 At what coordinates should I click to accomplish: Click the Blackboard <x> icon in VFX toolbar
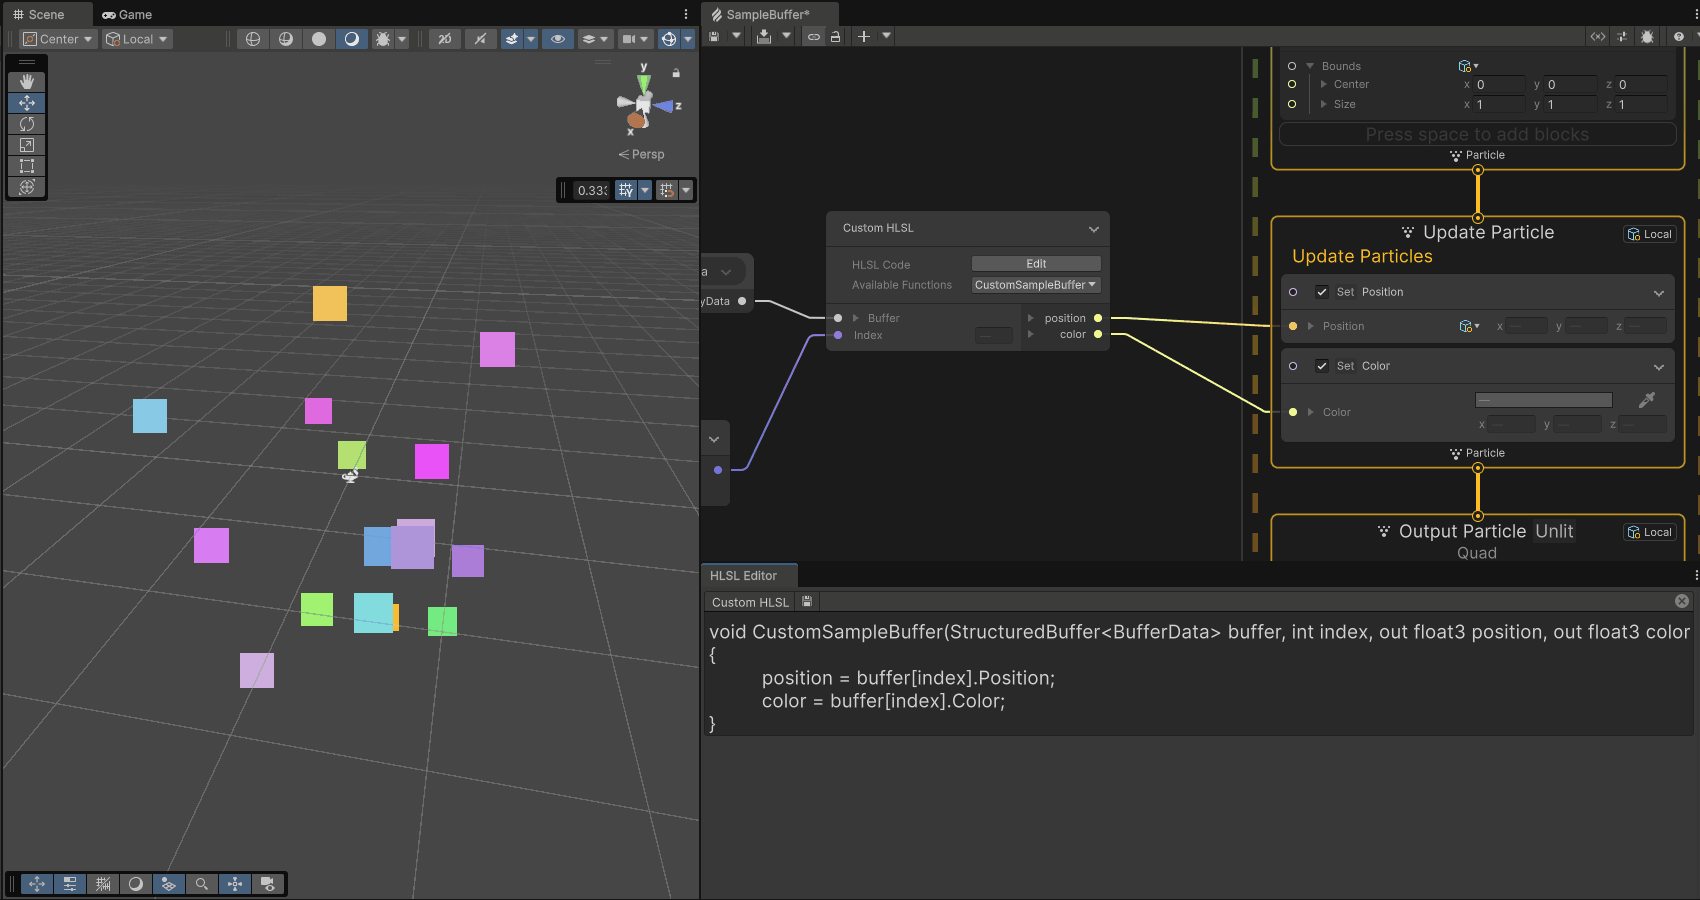[x=1597, y=36]
